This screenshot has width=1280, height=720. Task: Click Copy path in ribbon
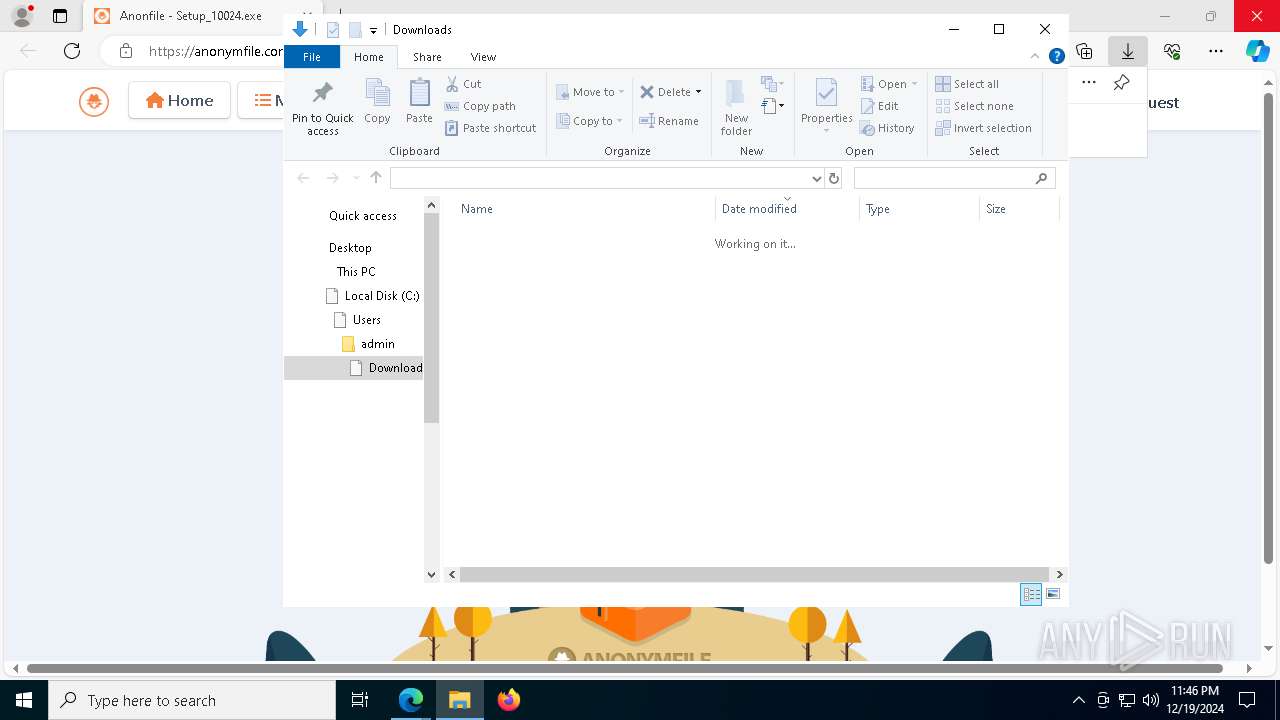480,106
